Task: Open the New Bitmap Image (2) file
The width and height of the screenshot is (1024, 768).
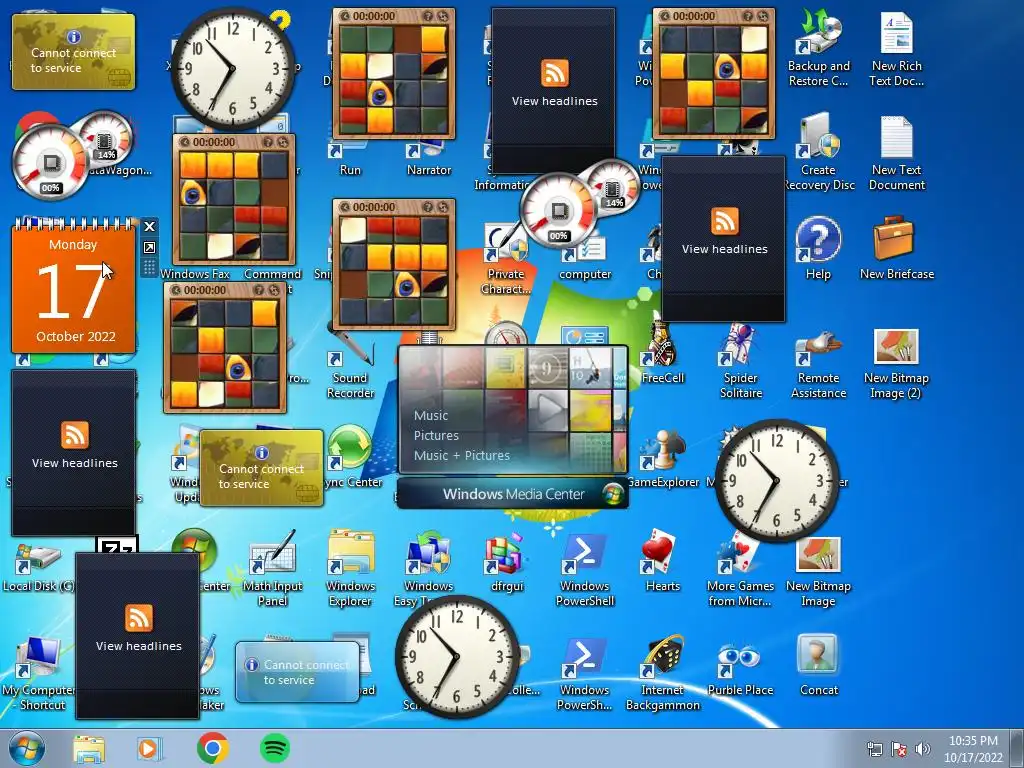Action: pos(896,362)
